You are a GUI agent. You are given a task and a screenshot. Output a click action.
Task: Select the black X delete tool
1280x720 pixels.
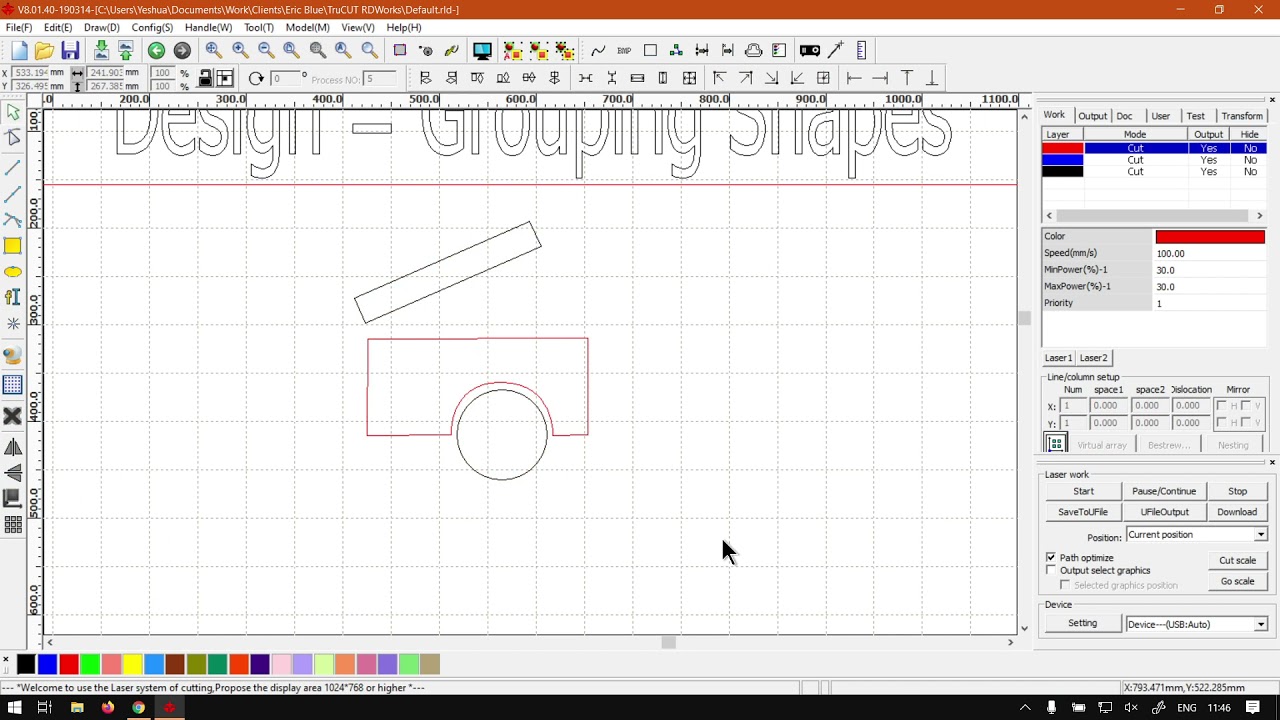(13, 416)
